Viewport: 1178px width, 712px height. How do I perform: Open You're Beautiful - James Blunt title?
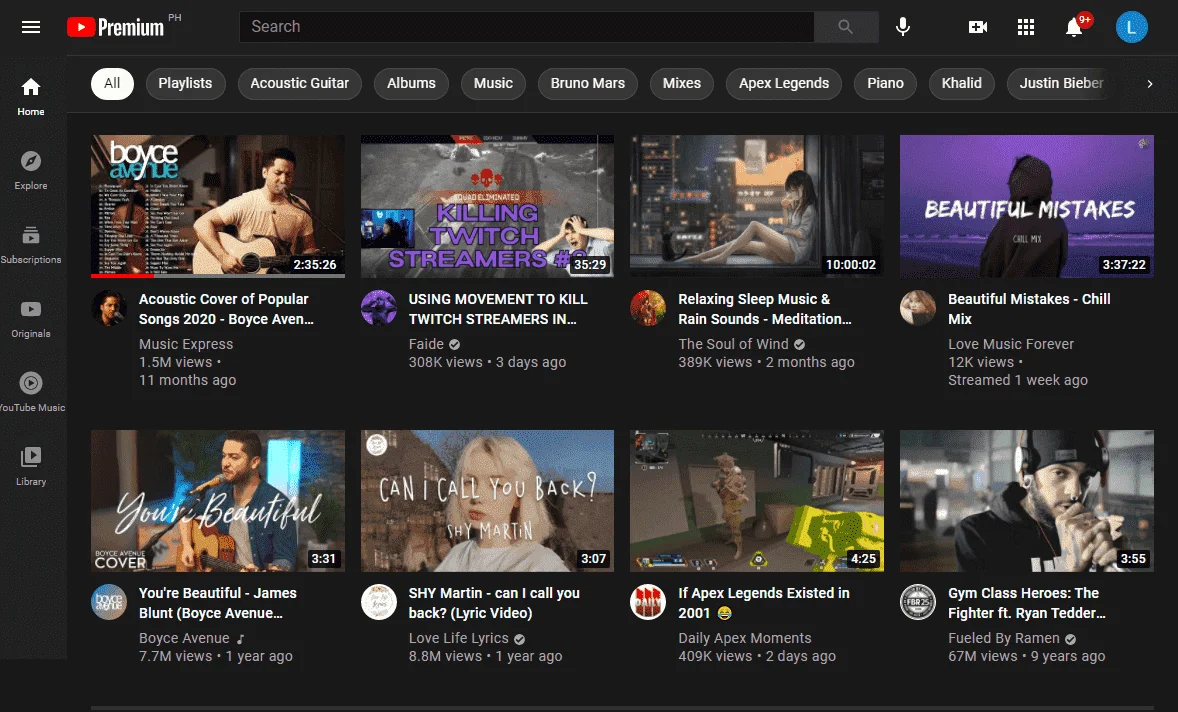[x=218, y=603]
